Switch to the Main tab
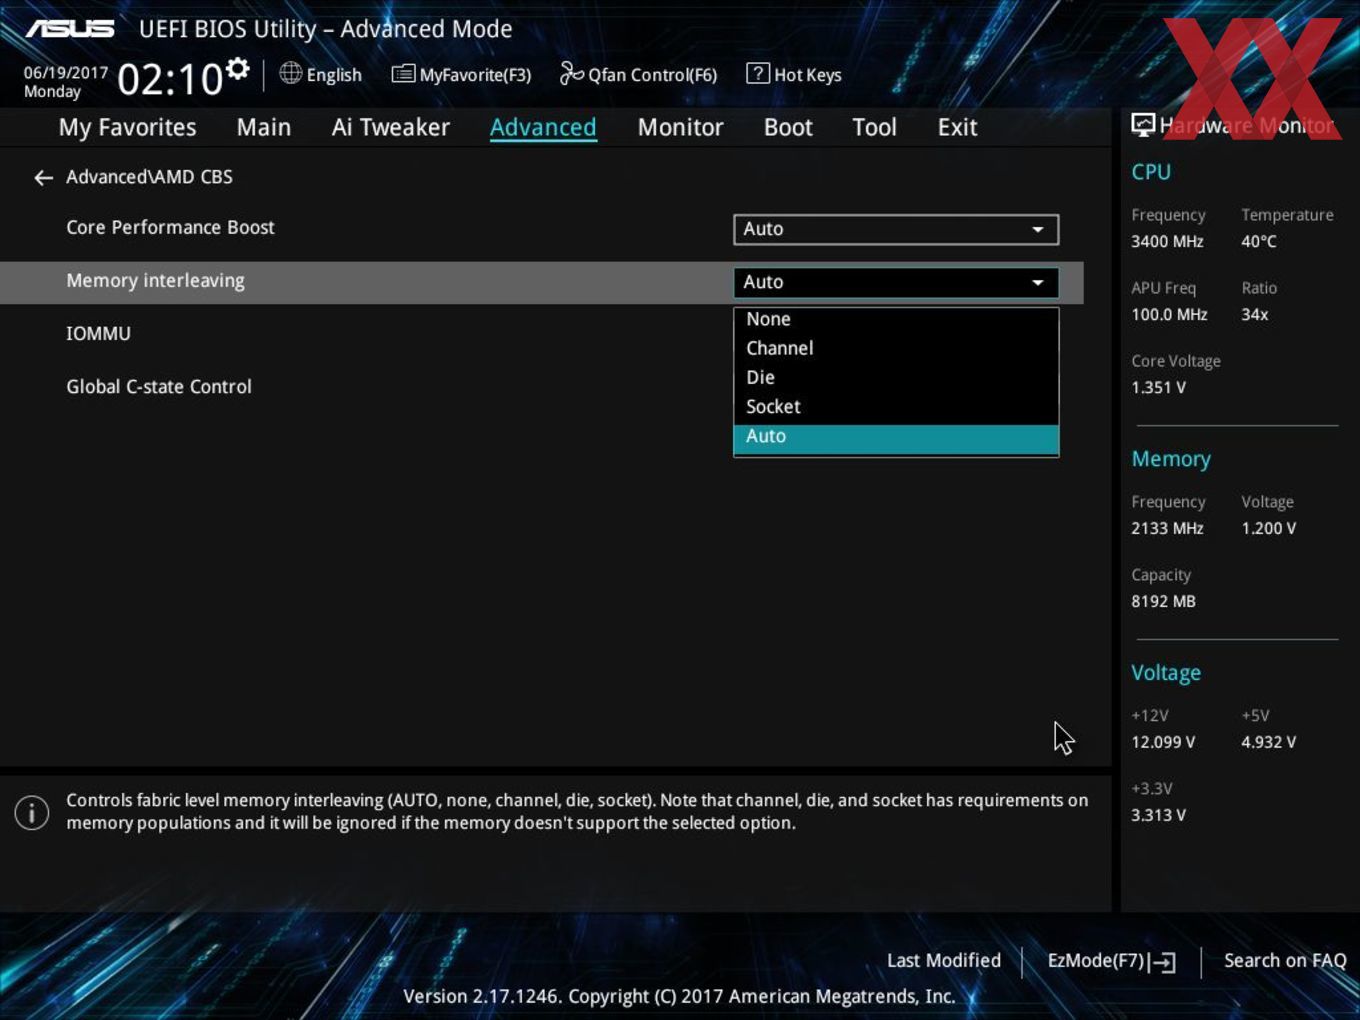 click(x=264, y=127)
